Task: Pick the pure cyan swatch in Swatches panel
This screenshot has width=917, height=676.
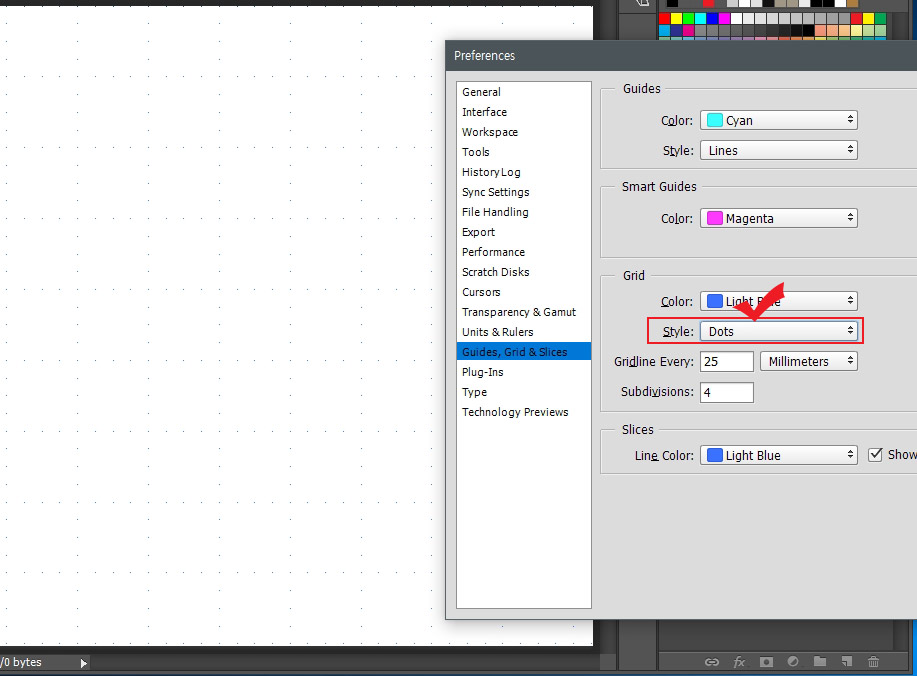Action: click(700, 18)
